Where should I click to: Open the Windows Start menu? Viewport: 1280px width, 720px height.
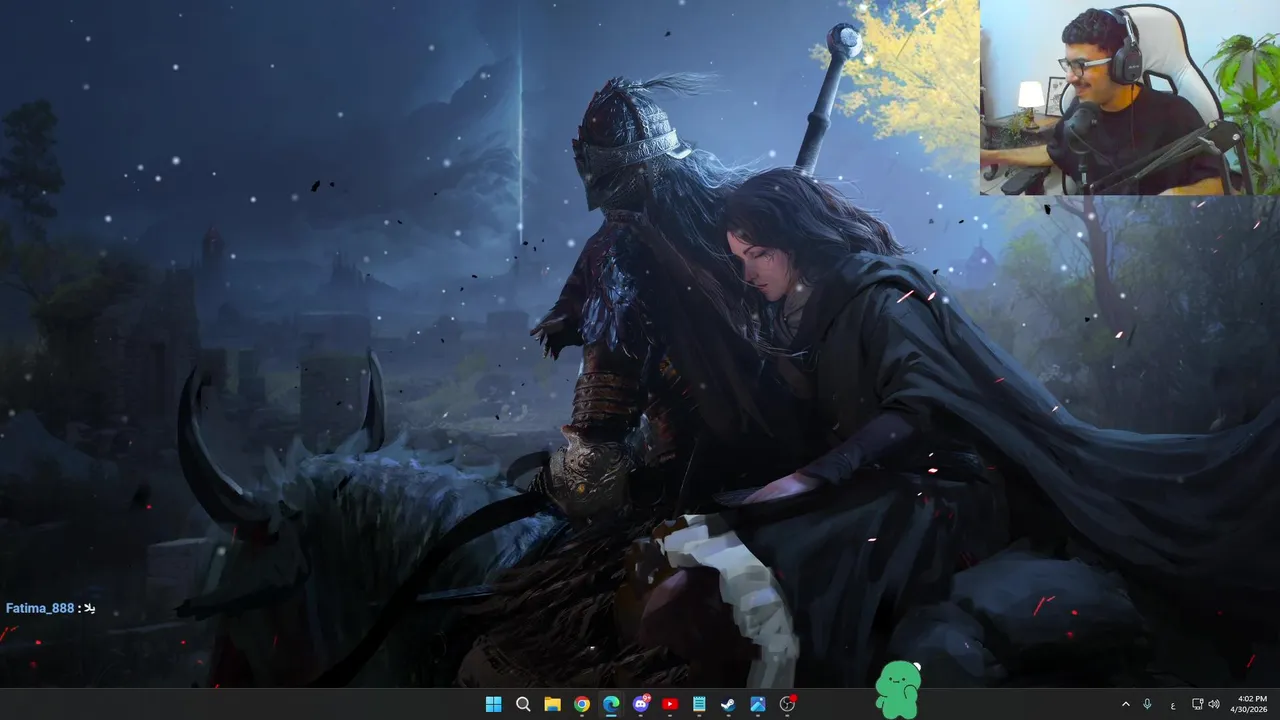(493, 704)
